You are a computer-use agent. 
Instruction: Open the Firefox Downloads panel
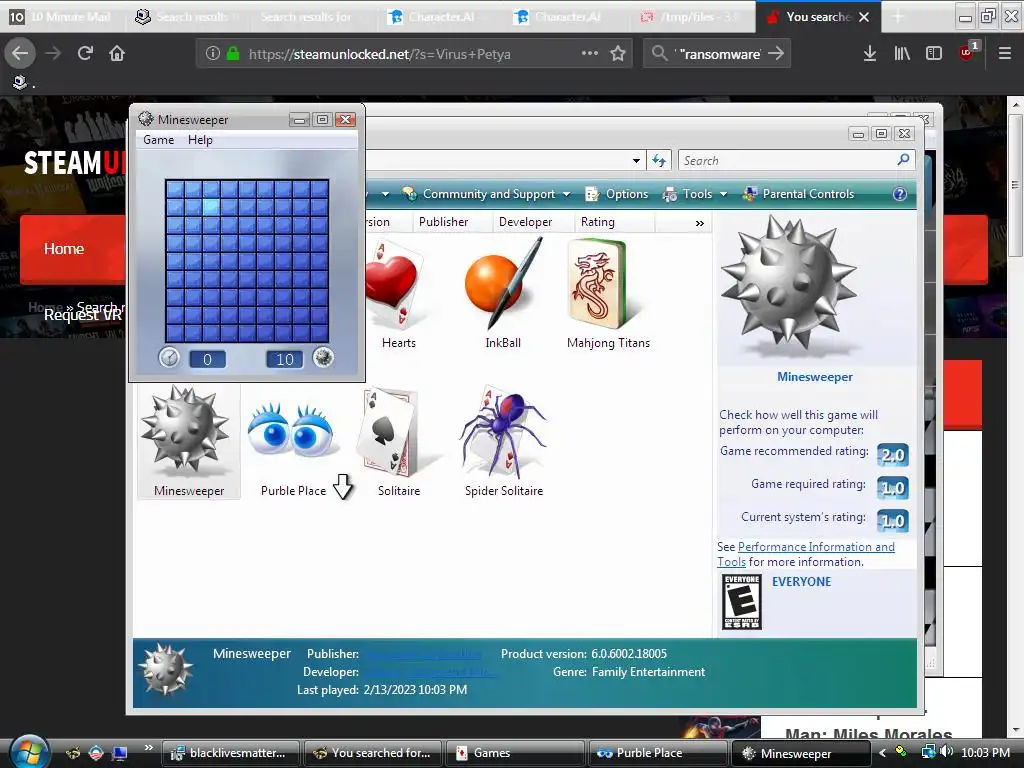(x=869, y=54)
